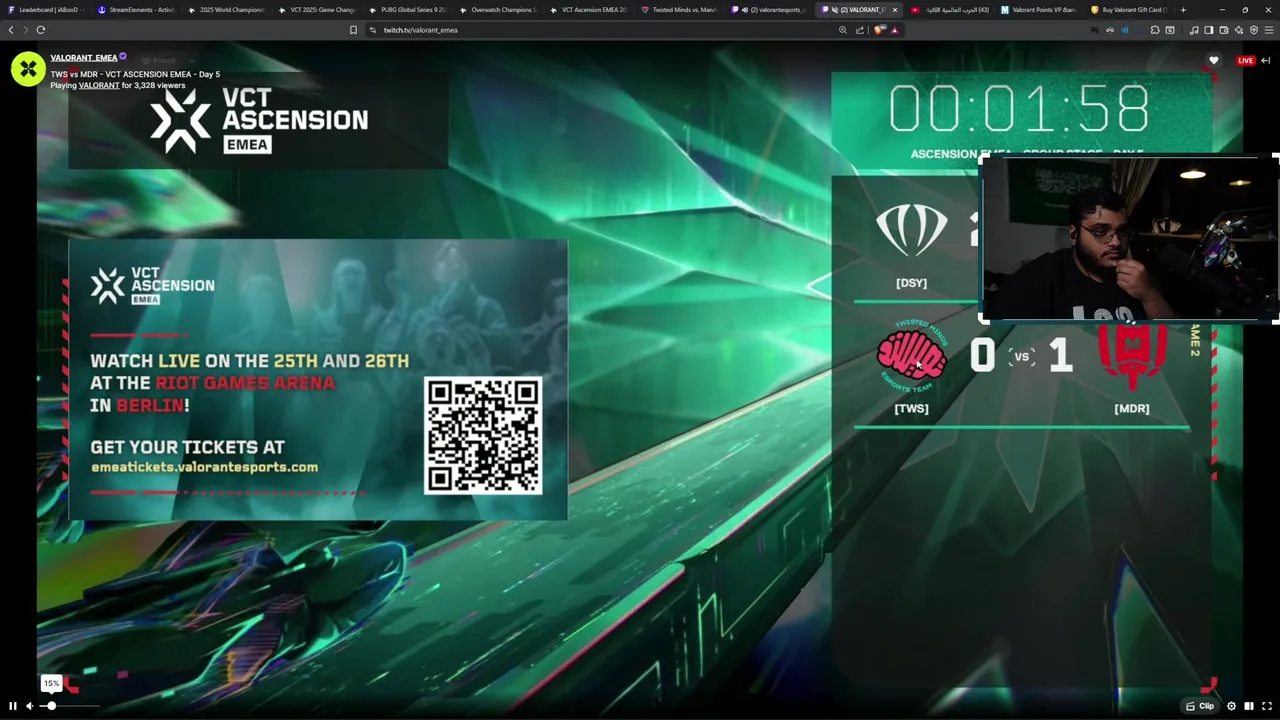This screenshot has width=1280, height=720.
Task: Enter fullscreen on the video player
Action: [x=1267, y=706]
